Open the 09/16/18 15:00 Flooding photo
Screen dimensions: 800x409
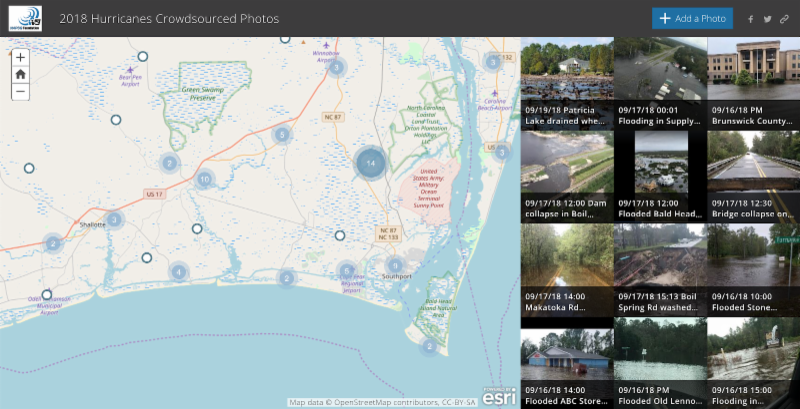click(754, 363)
